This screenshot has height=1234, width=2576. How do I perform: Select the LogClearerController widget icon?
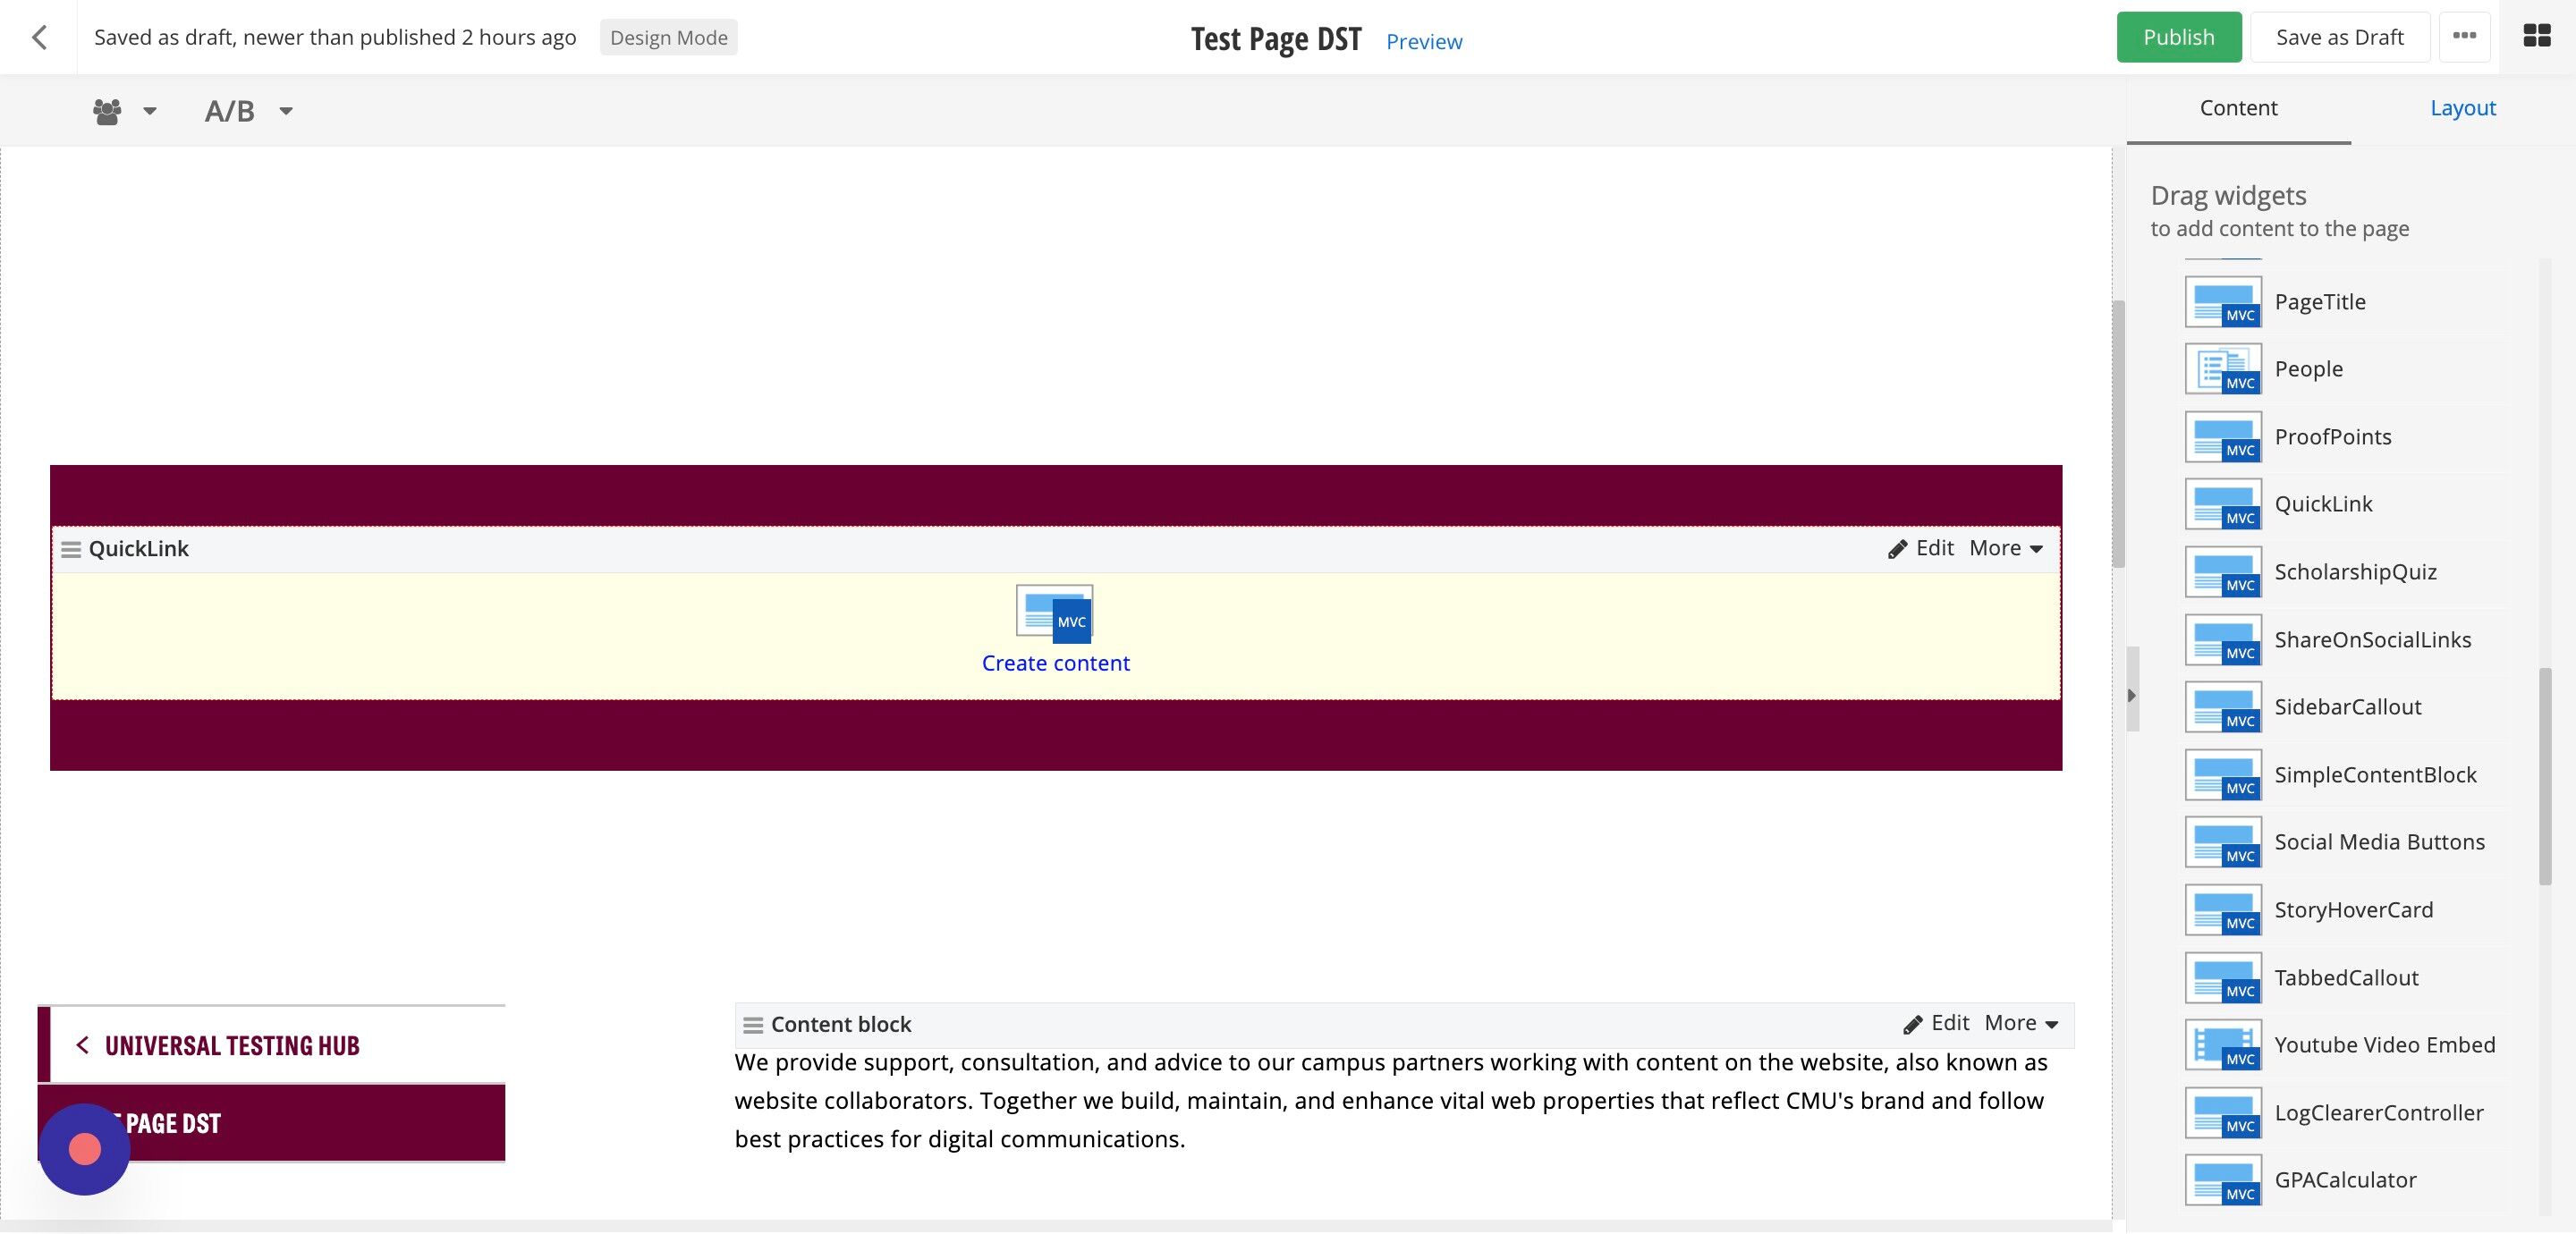click(x=2223, y=1113)
